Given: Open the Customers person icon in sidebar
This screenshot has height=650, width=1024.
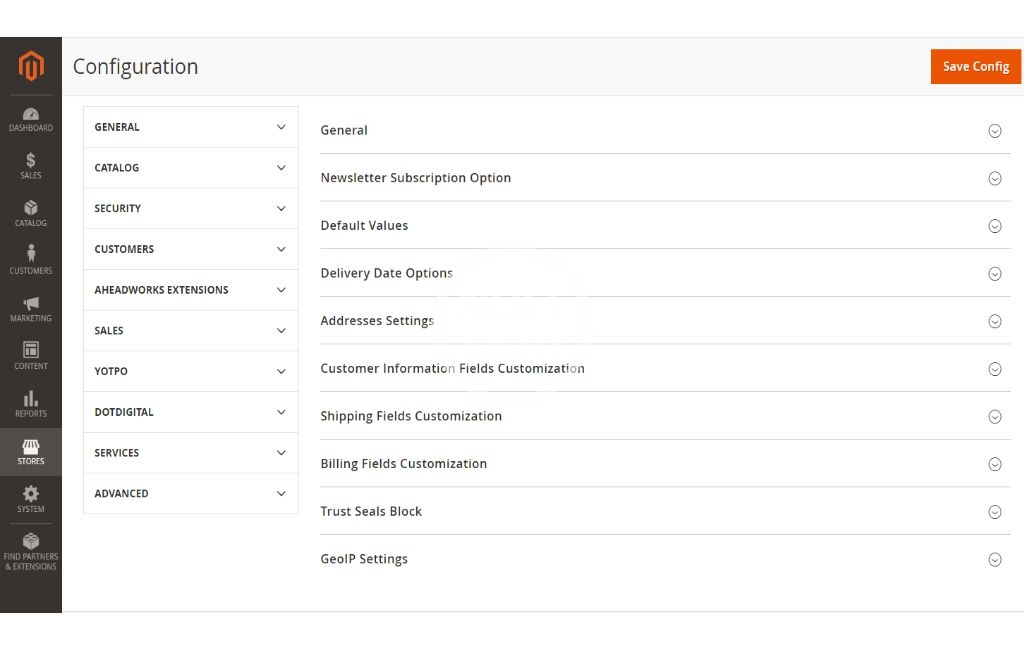Looking at the screenshot, I should (x=31, y=255).
